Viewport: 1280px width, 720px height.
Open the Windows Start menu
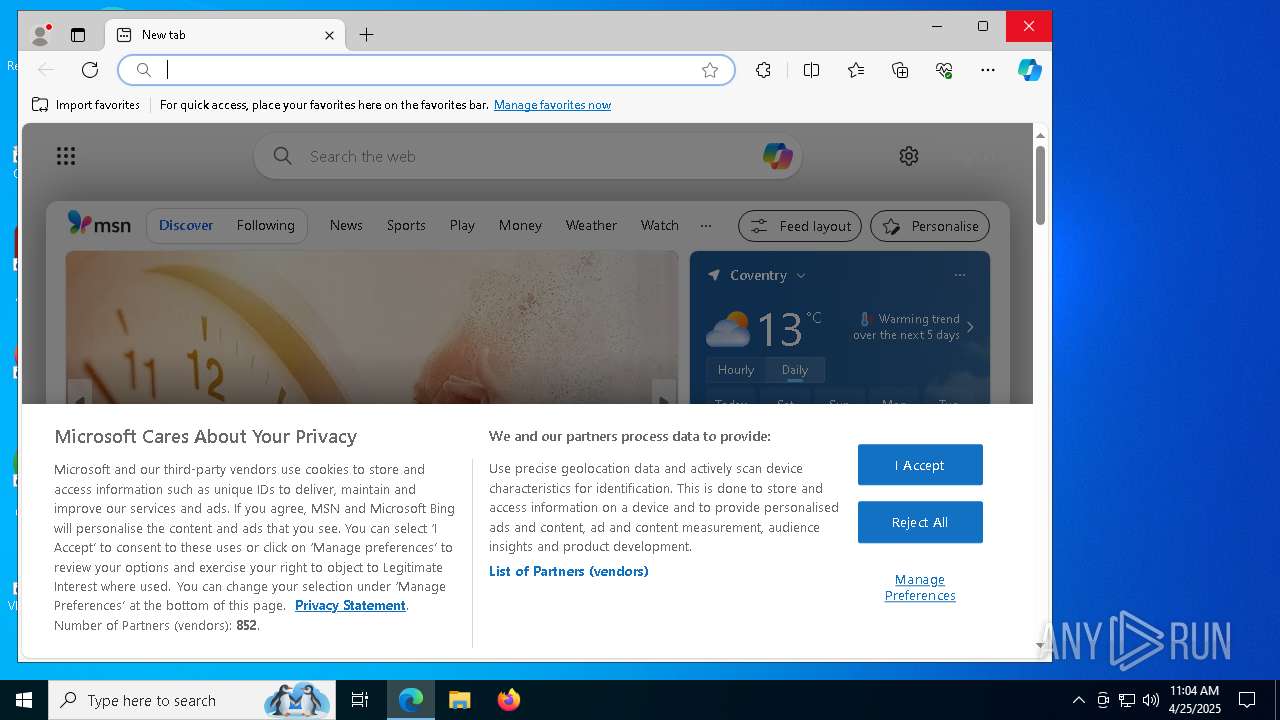coord(24,700)
